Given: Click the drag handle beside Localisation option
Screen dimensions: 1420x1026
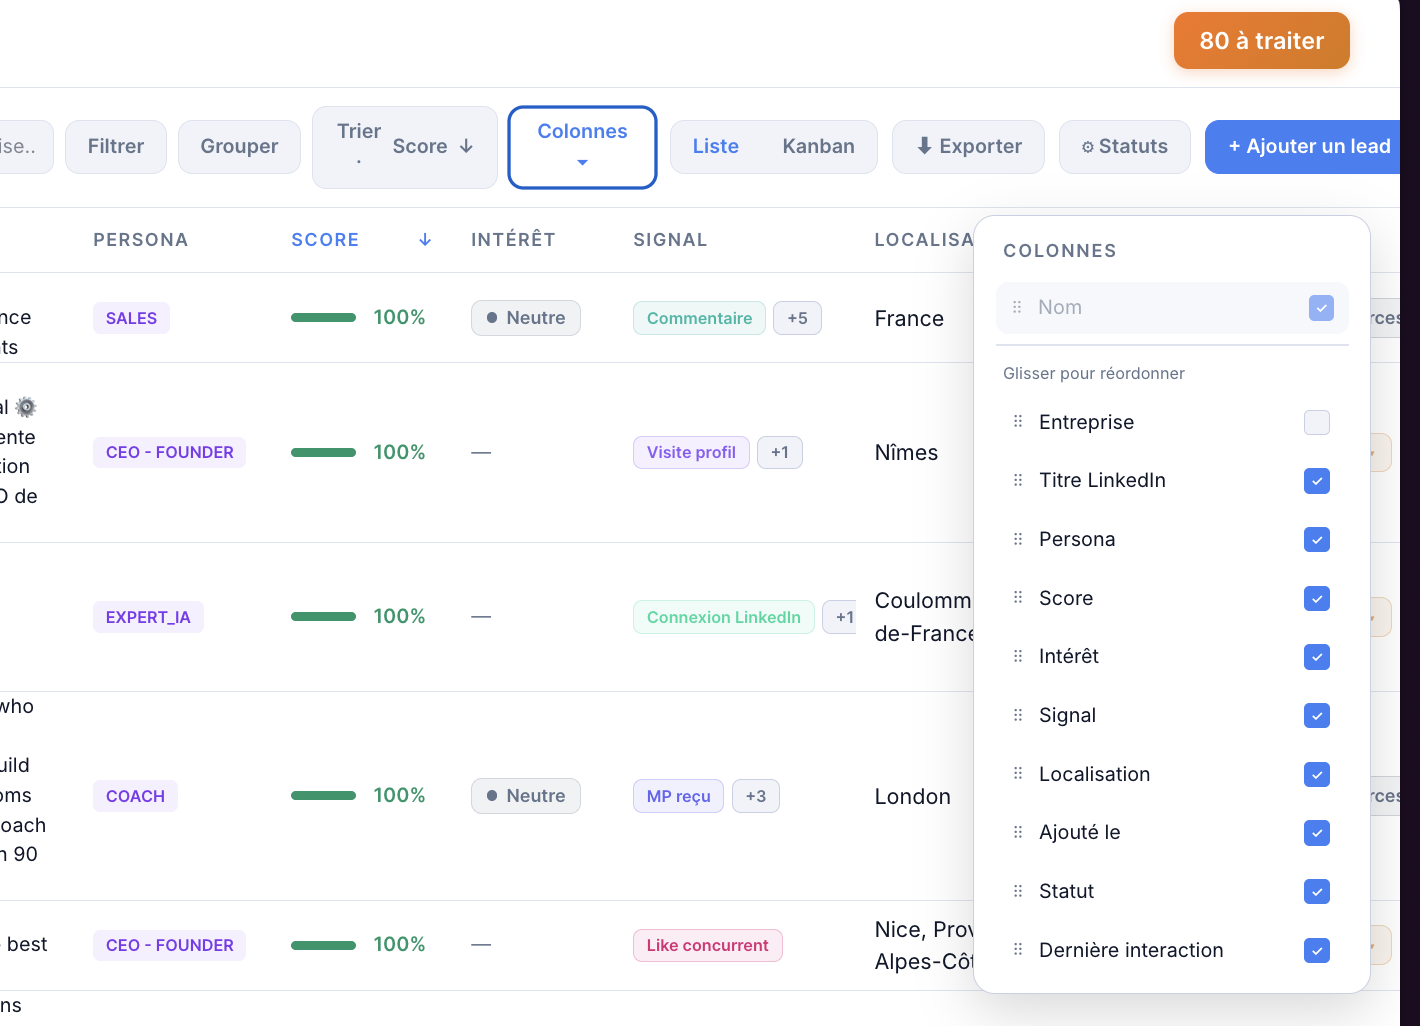Looking at the screenshot, I should tap(1018, 774).
